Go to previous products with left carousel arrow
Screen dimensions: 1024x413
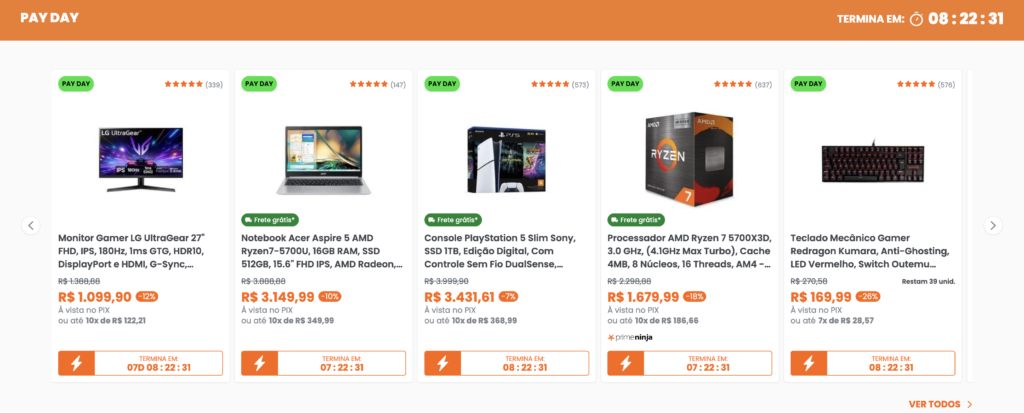31,225
